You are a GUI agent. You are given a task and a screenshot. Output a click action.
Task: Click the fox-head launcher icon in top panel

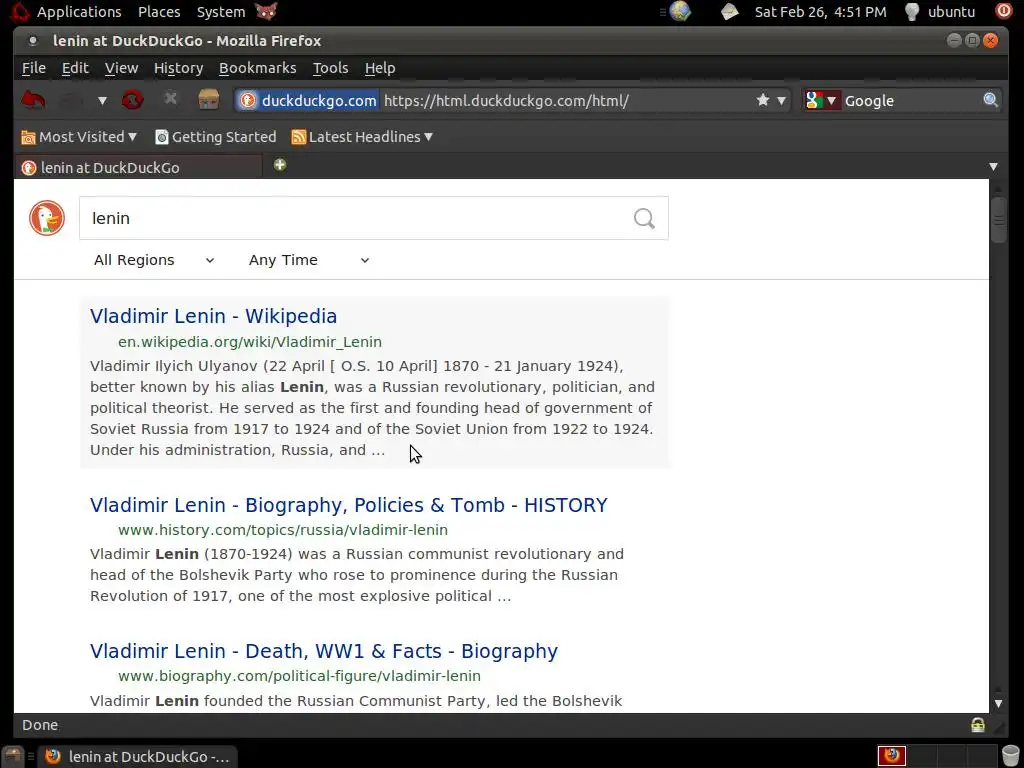[266, 11]
